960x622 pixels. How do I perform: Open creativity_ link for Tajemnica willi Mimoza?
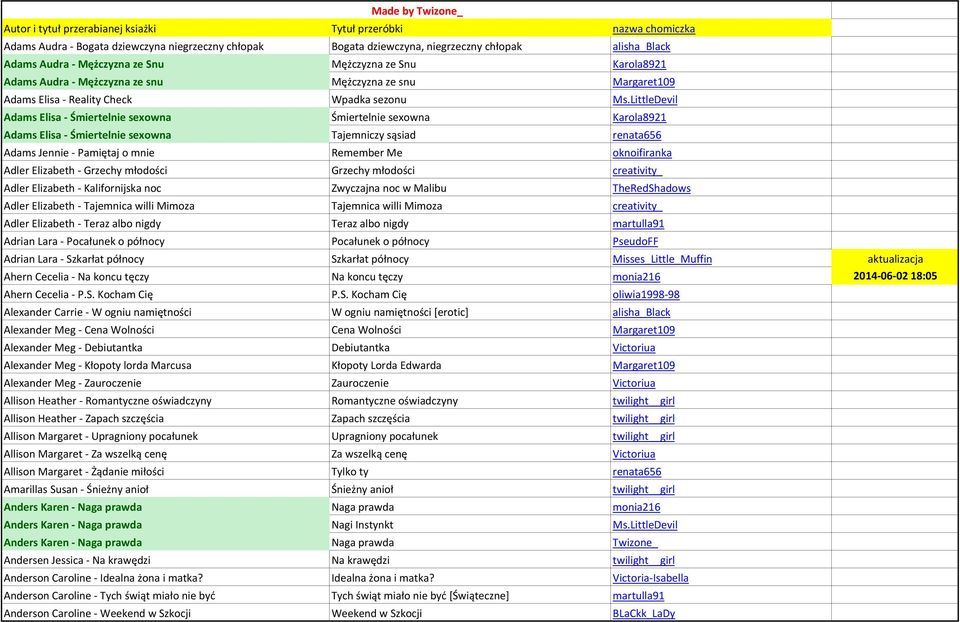(x=637, y=206)
